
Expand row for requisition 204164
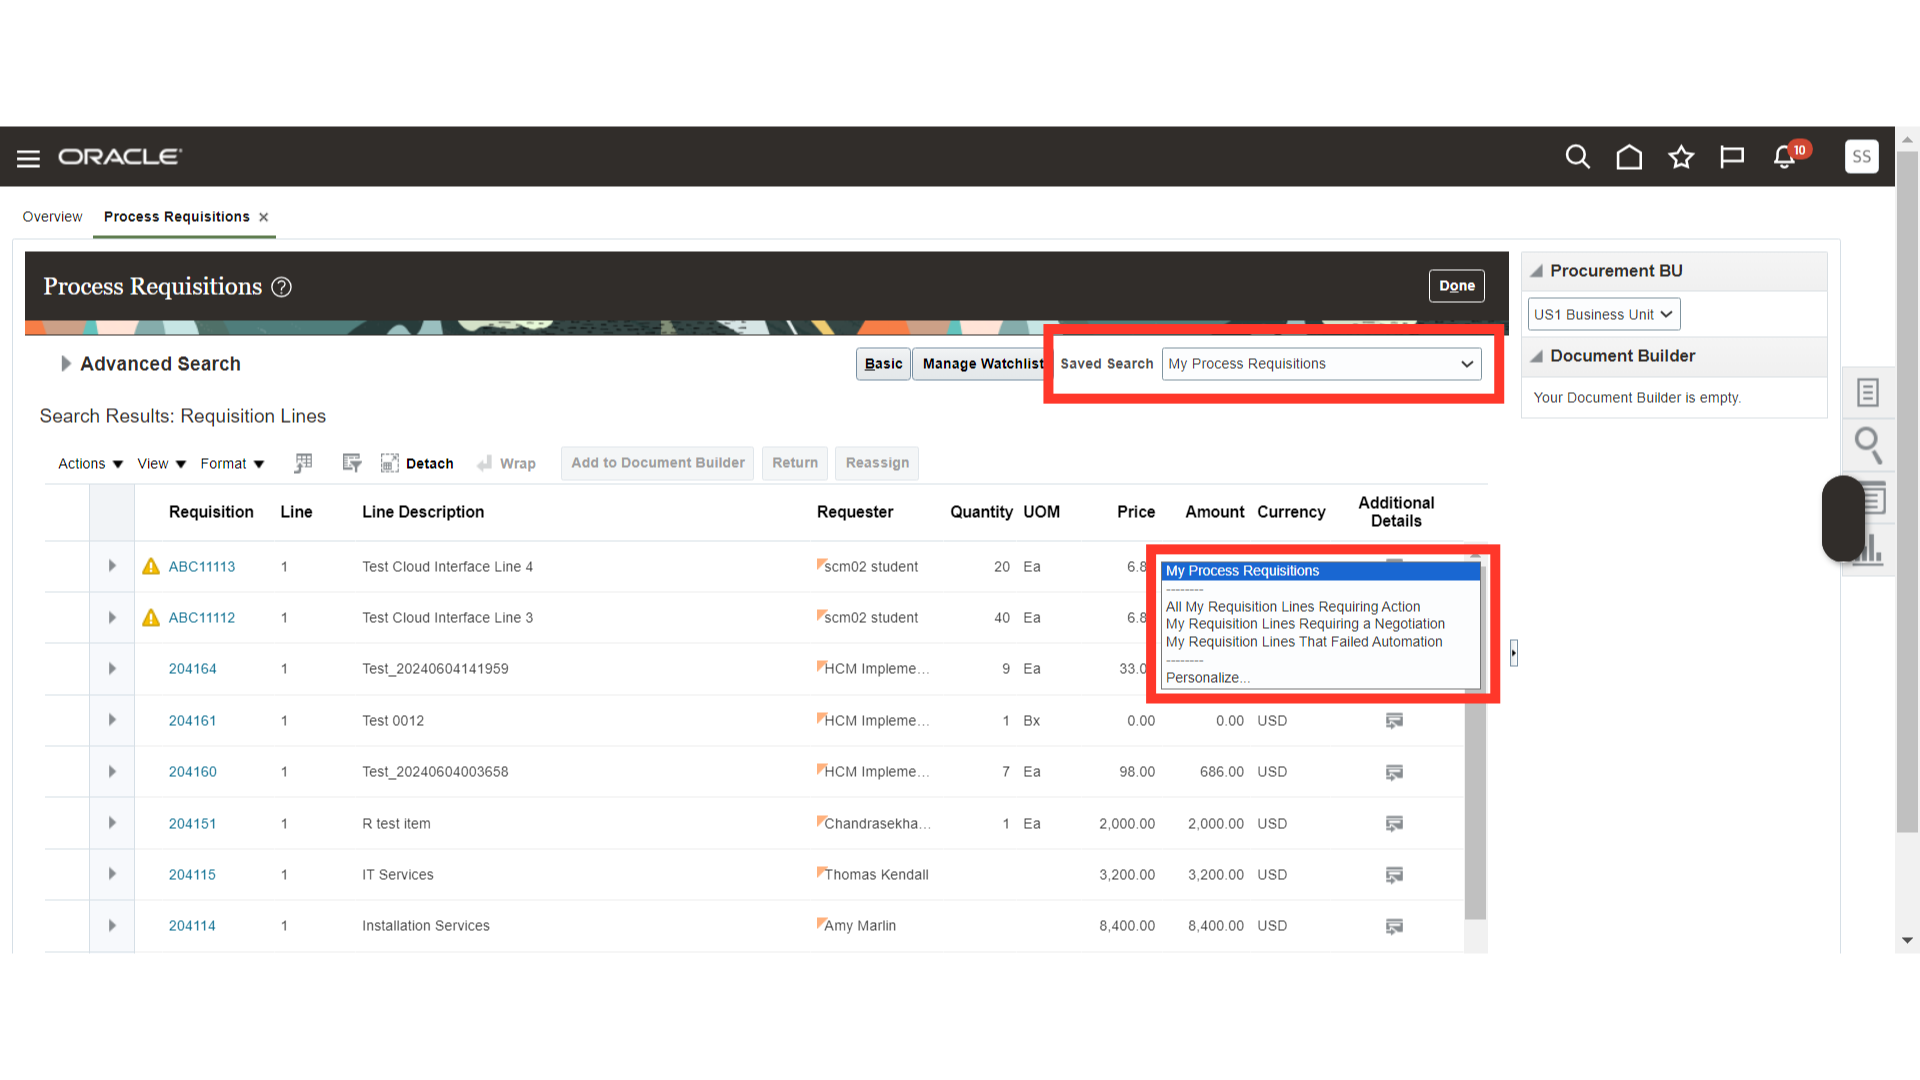[112, 668]
